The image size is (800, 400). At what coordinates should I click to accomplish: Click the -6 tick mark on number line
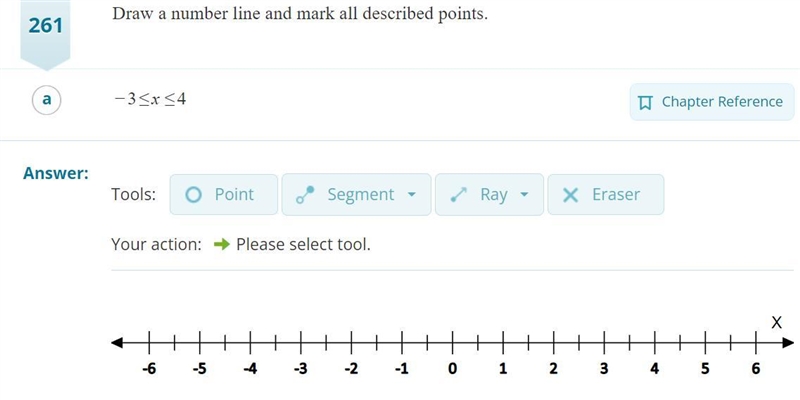click(149, 343)
